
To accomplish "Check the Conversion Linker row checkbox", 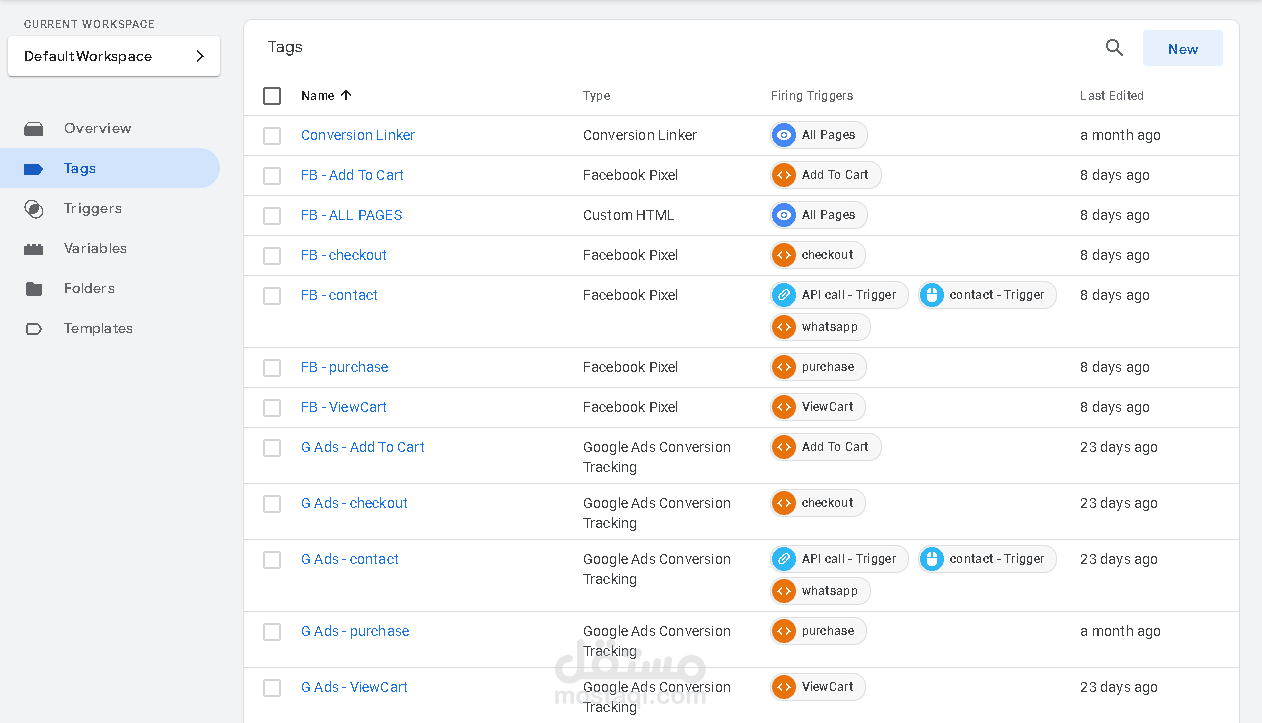I will [x=272, y=136].
